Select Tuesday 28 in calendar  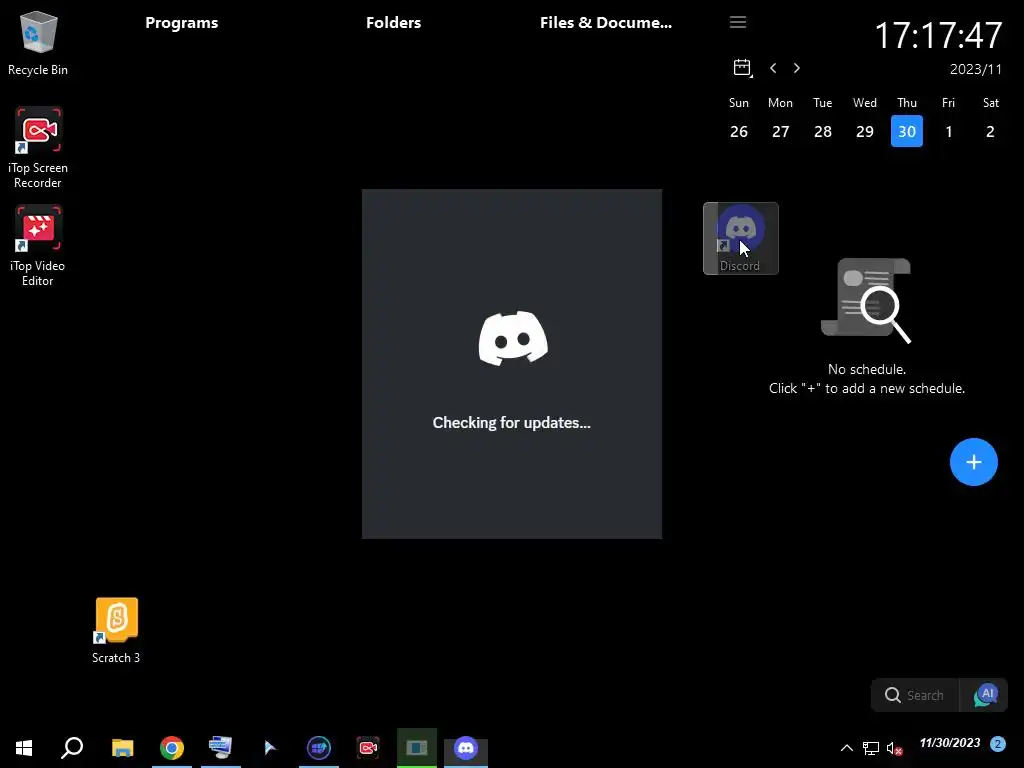[823, 131]
